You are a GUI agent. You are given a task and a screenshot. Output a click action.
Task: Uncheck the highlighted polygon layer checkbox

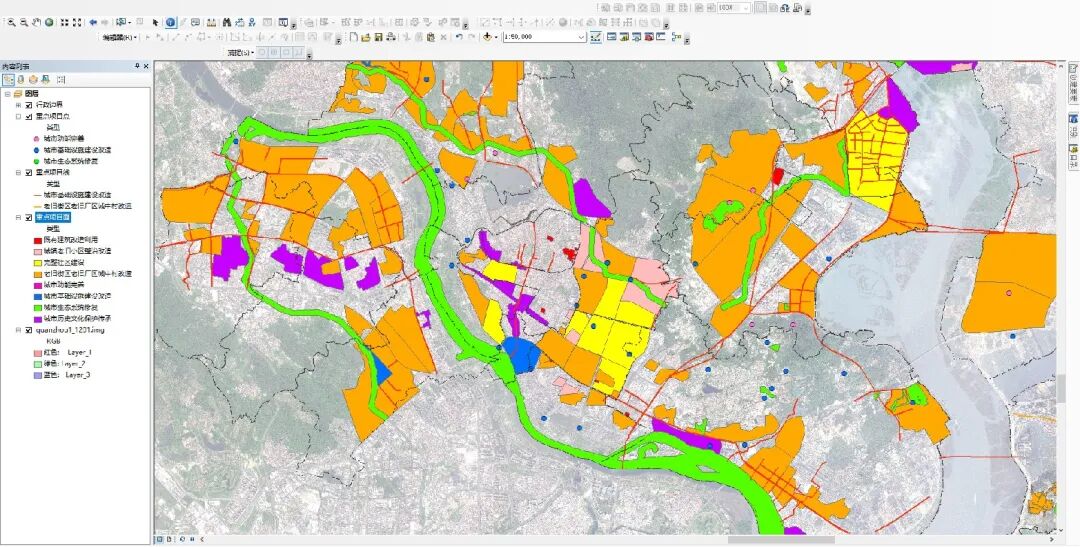click(x=28, y=217)
